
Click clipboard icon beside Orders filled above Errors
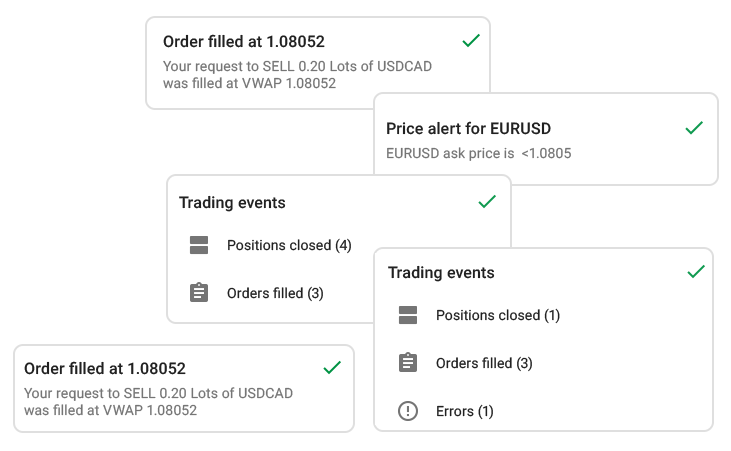tap(407, 363)
